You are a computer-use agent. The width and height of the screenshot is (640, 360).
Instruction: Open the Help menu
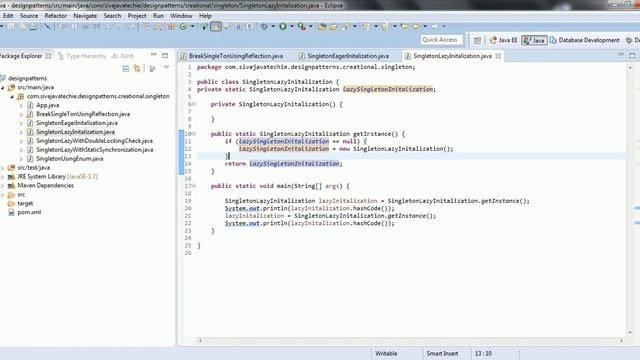205,16
